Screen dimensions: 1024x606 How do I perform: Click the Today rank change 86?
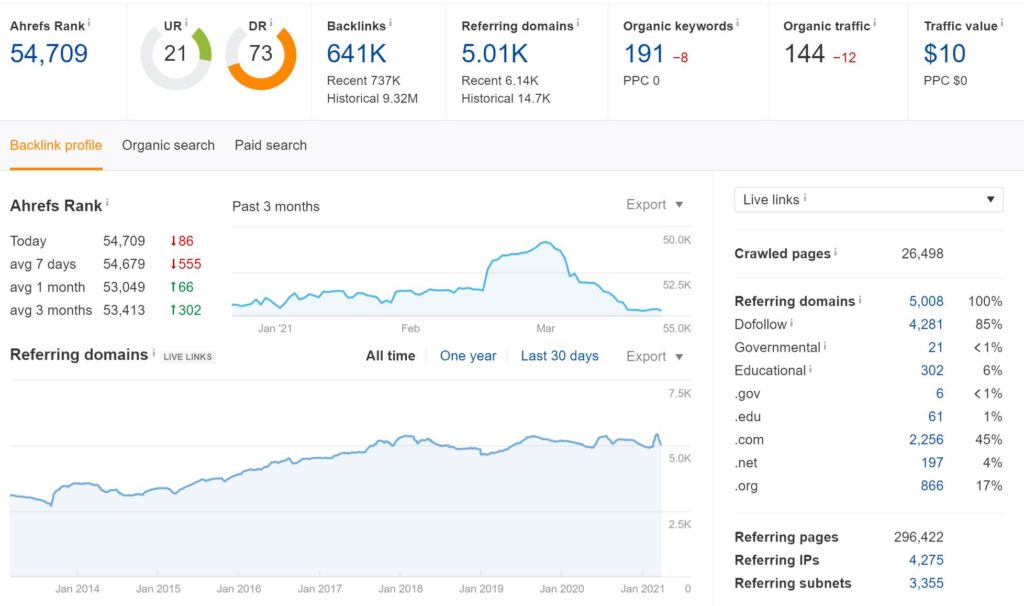pyautogui.click(x=182, y=241)
